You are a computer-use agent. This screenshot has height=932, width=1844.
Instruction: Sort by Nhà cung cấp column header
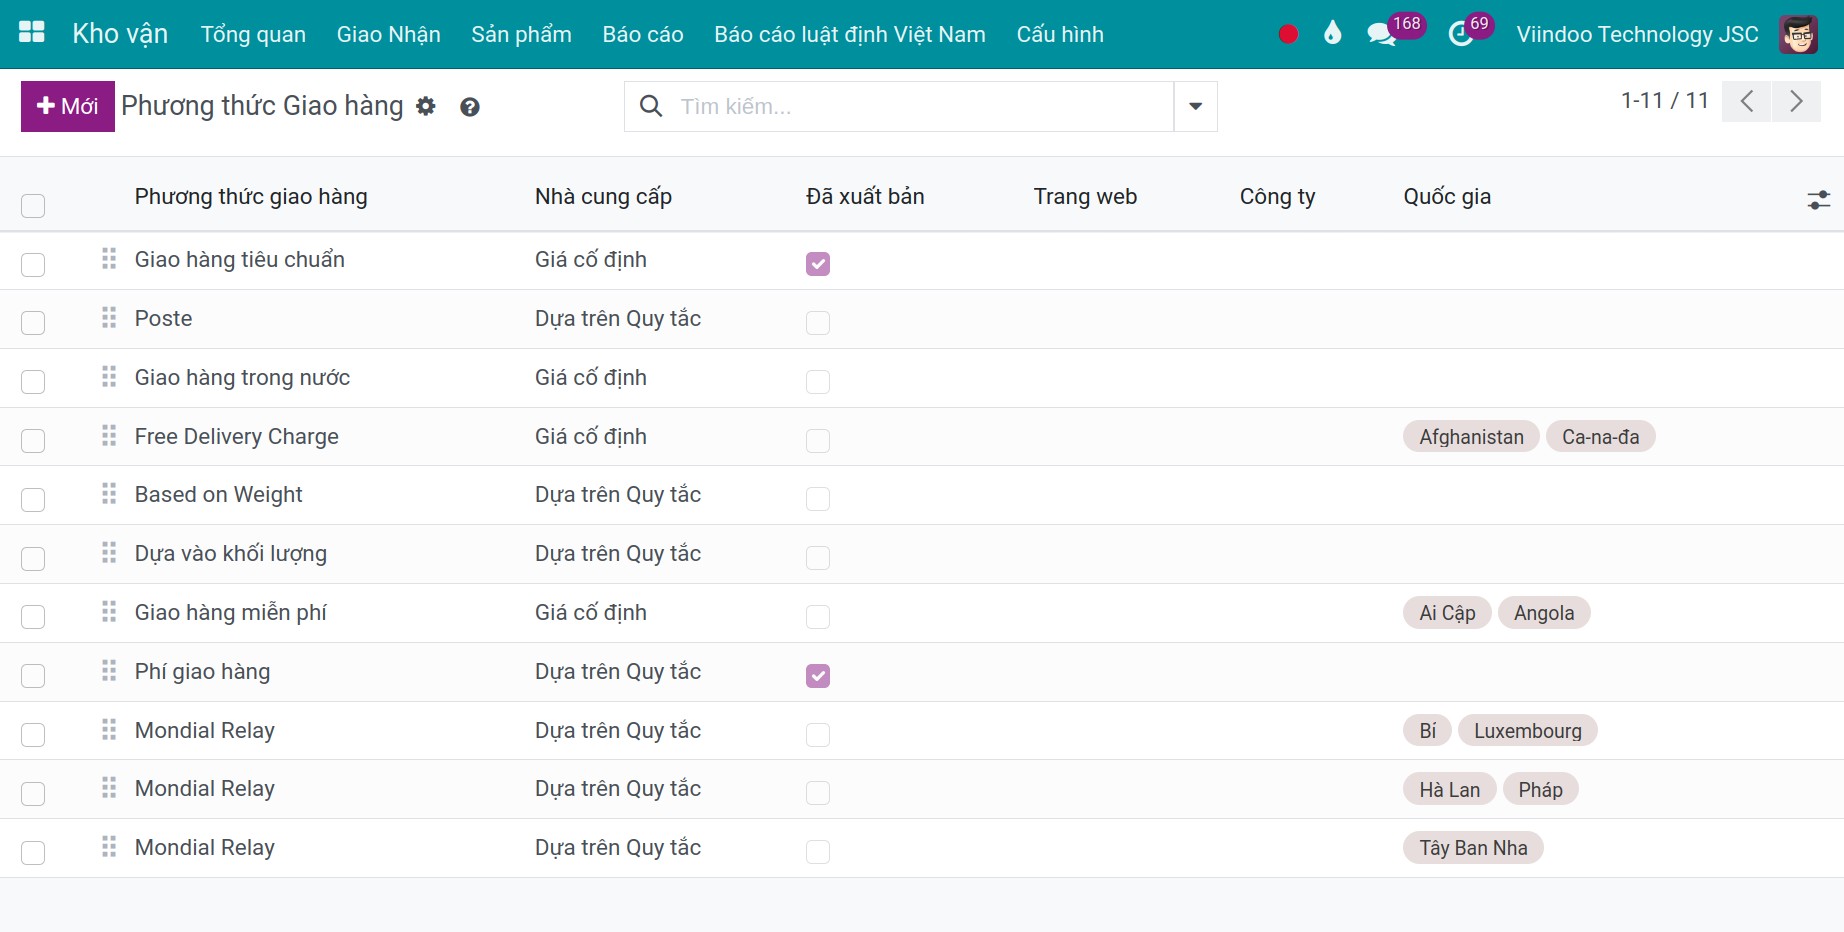click(603, 196)
